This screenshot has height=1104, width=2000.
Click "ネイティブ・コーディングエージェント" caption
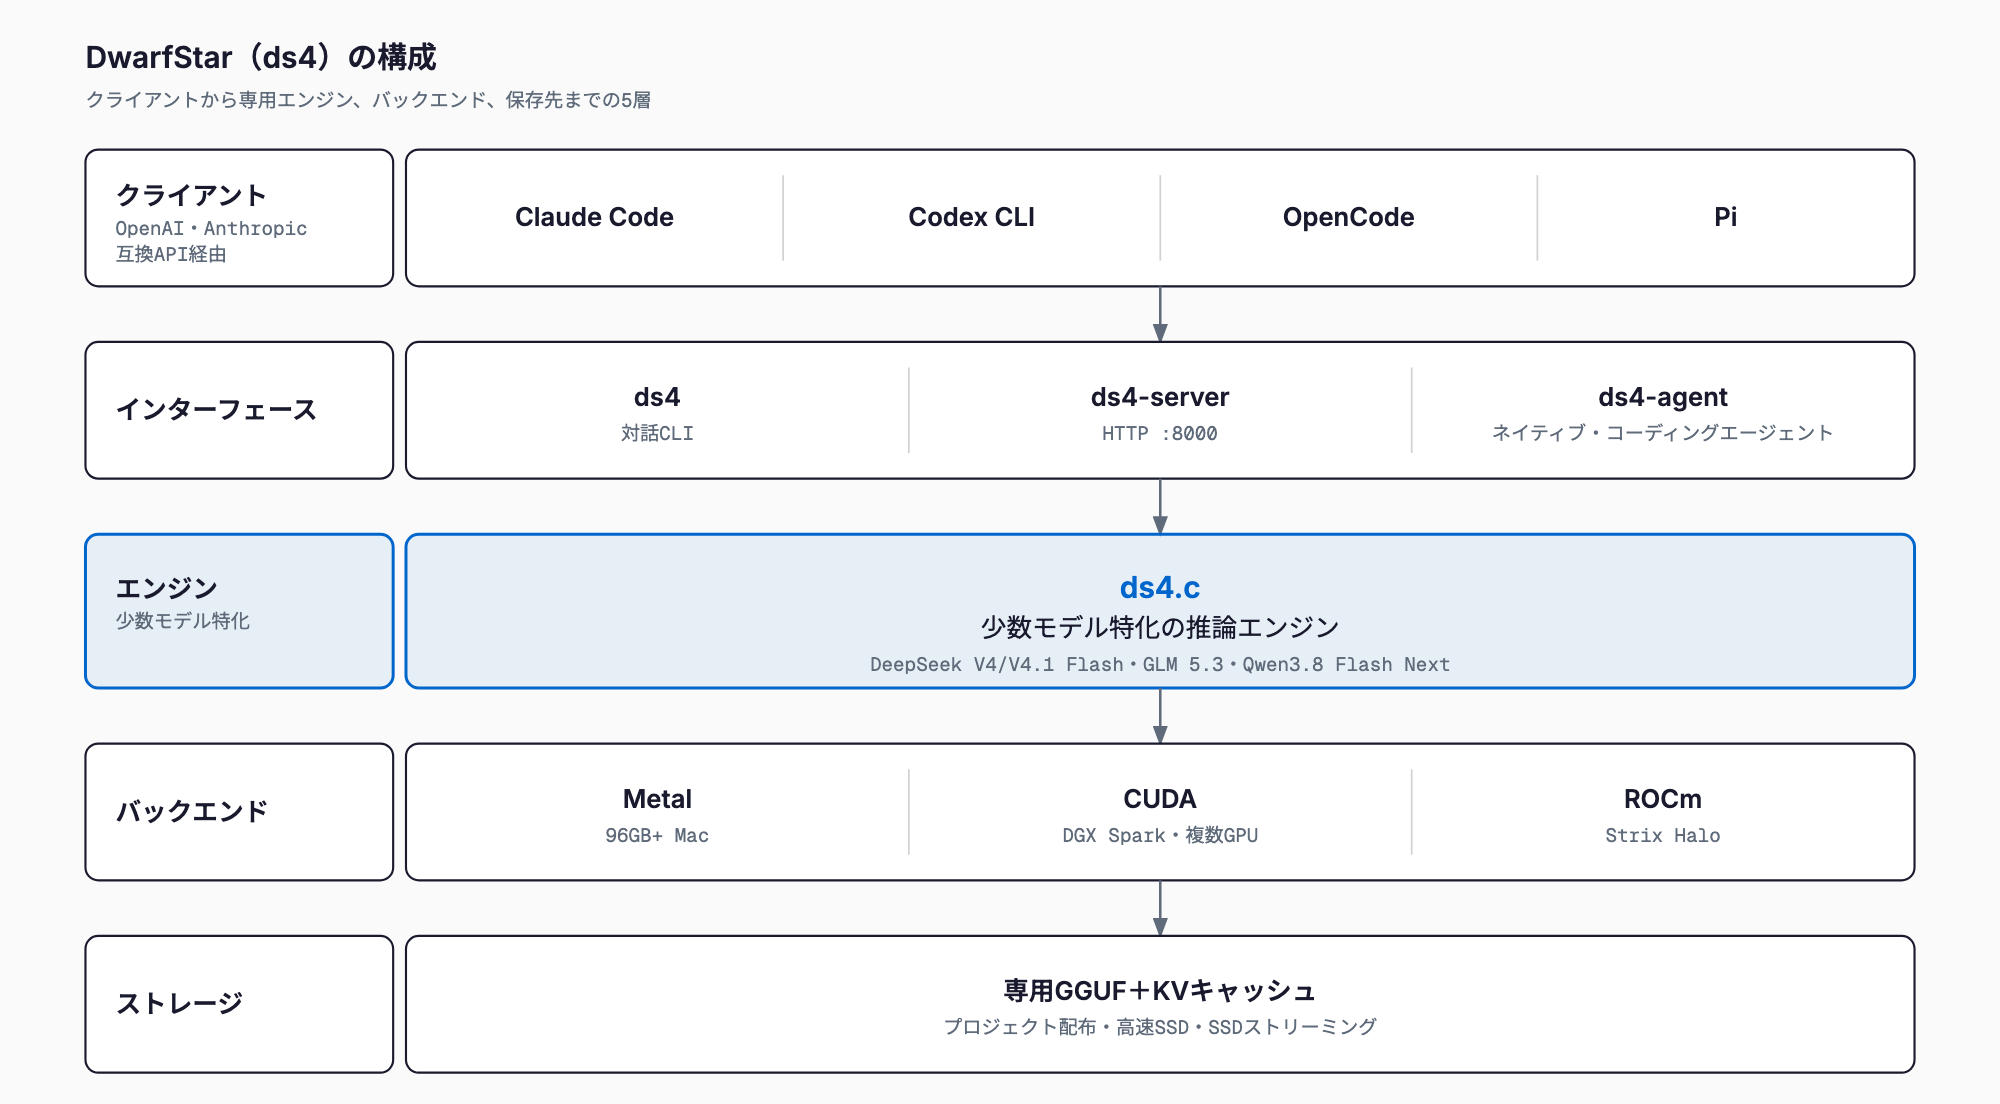[x=1663, y=432]
